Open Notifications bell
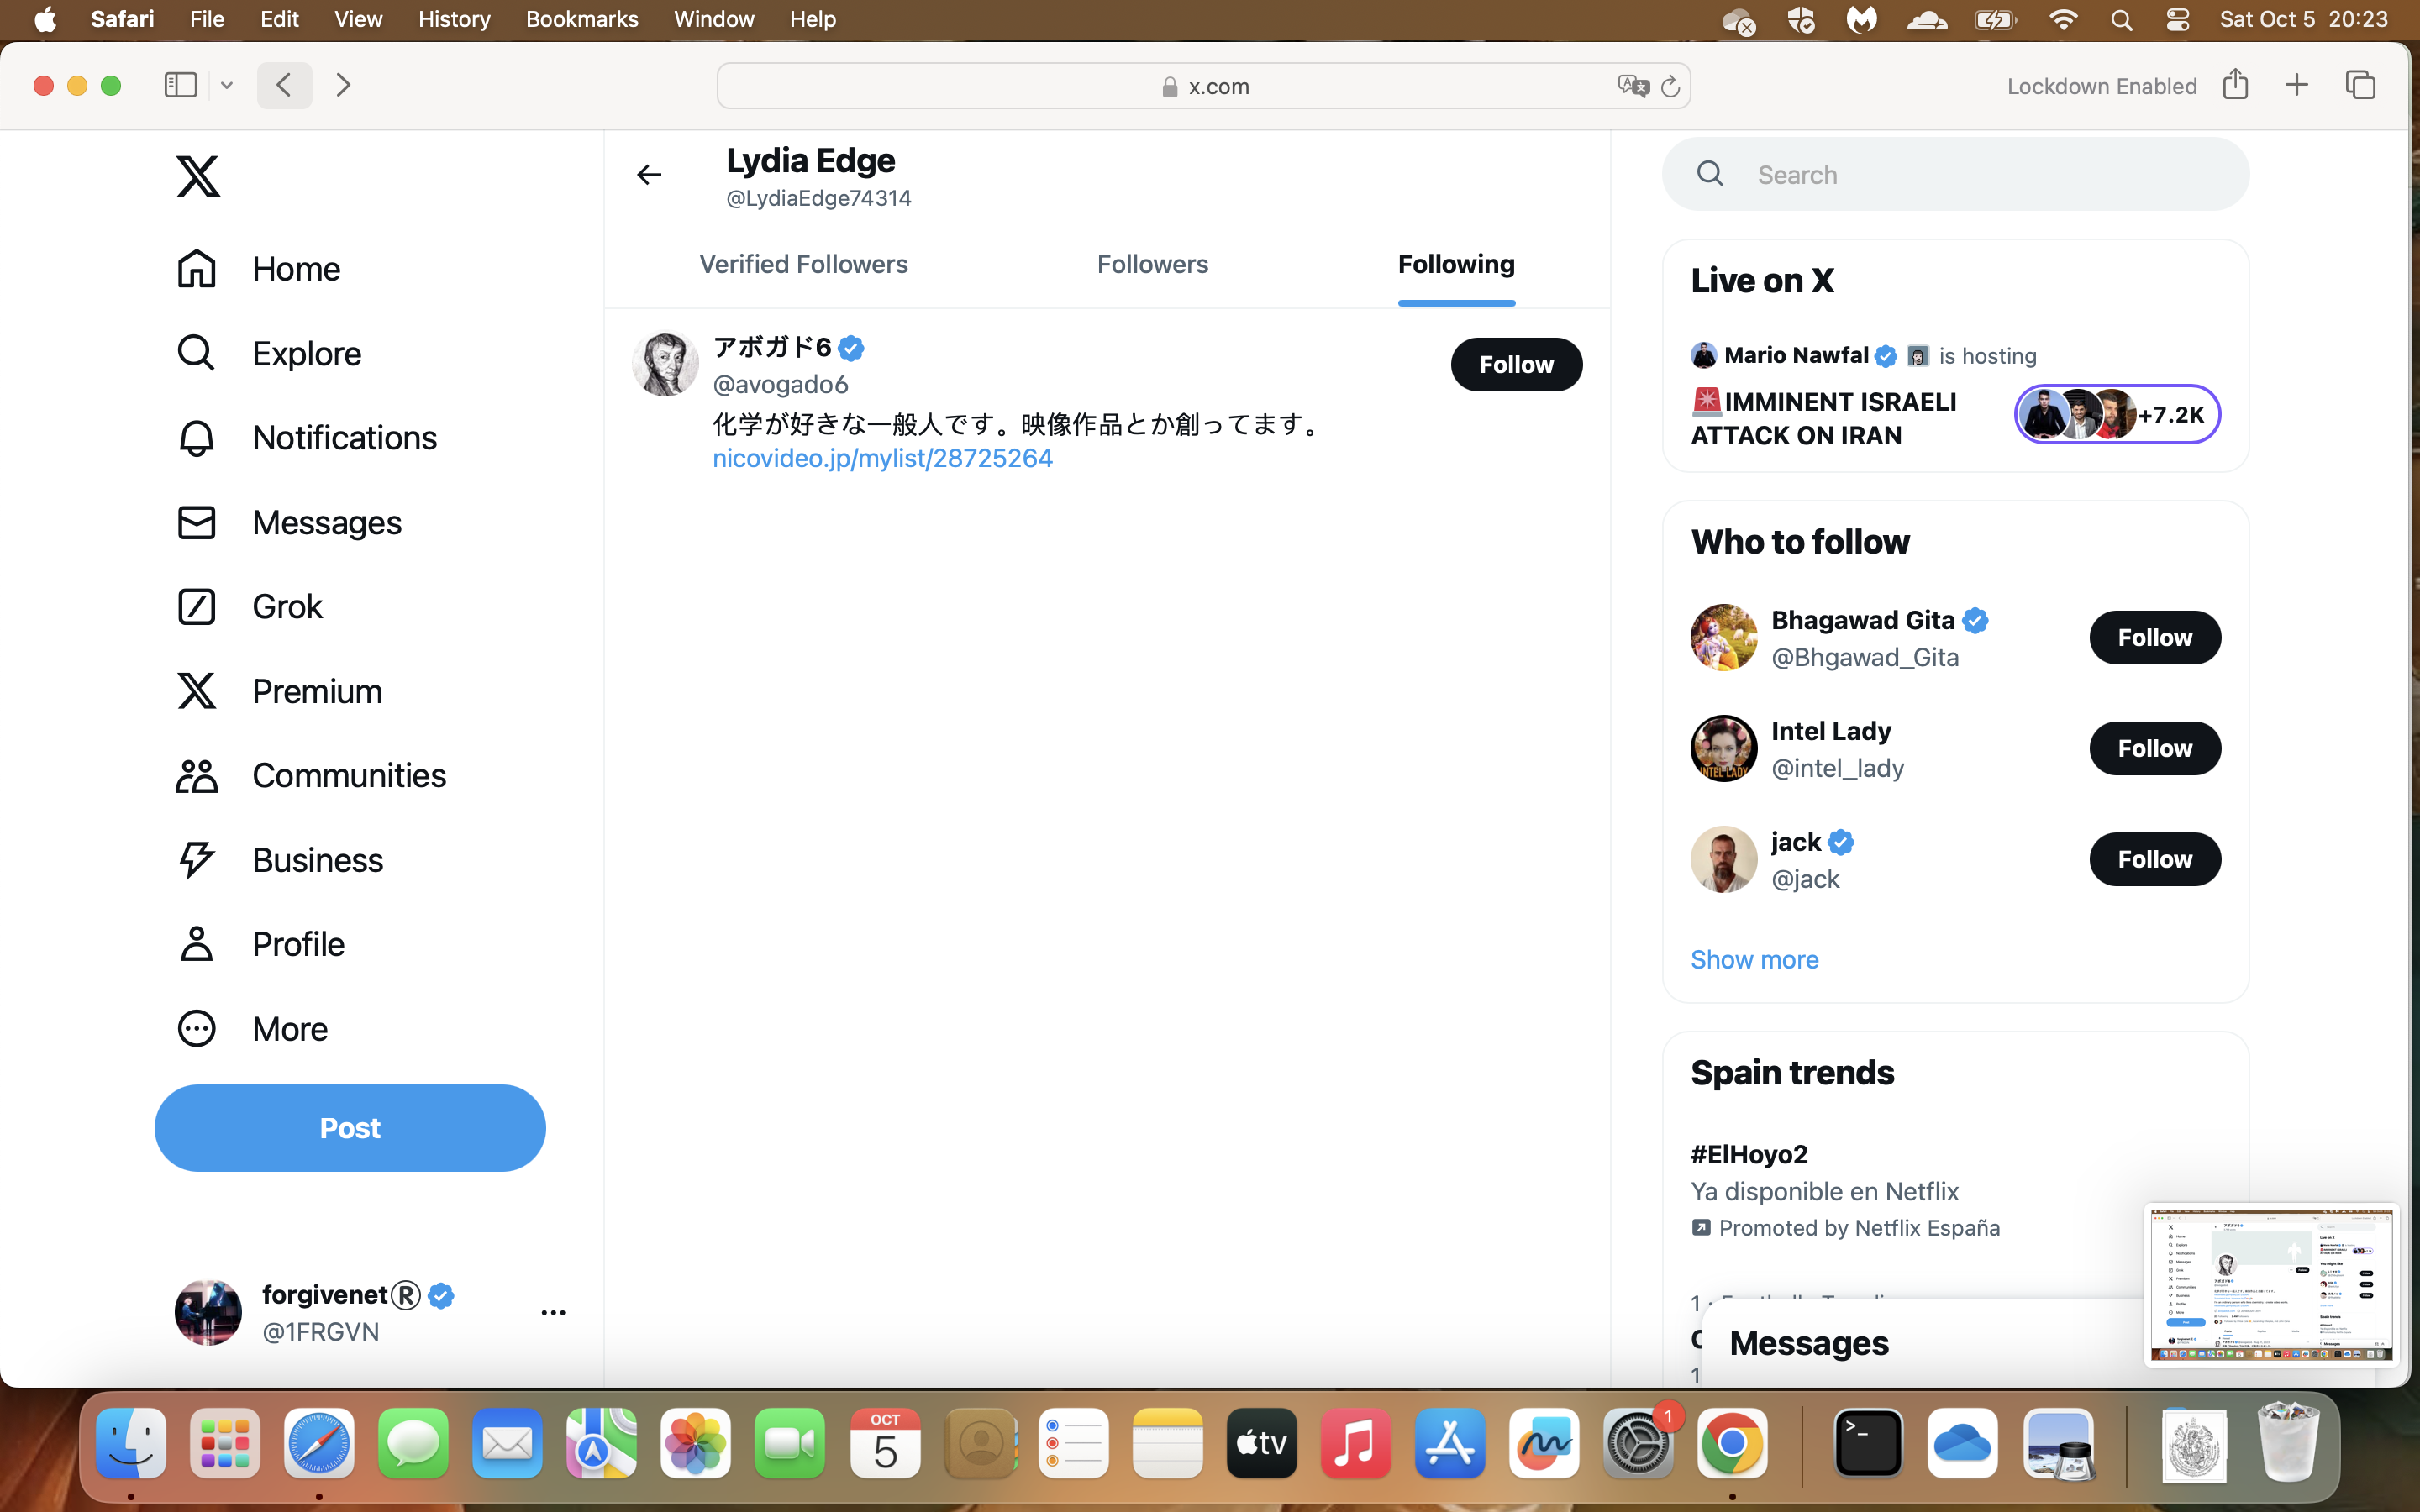The height and width of the screenshot is (1512, 2420). click(306, 437)
